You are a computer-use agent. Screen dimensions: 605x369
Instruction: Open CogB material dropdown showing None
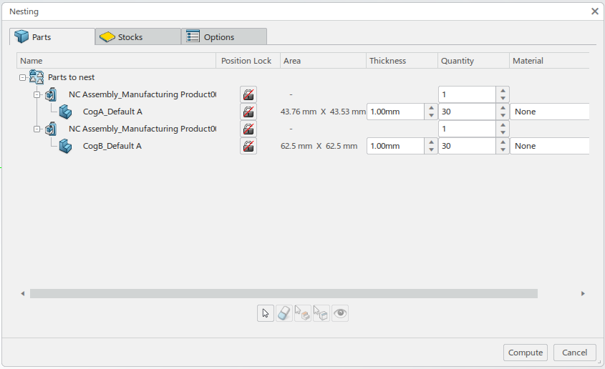tap(550, 146)
